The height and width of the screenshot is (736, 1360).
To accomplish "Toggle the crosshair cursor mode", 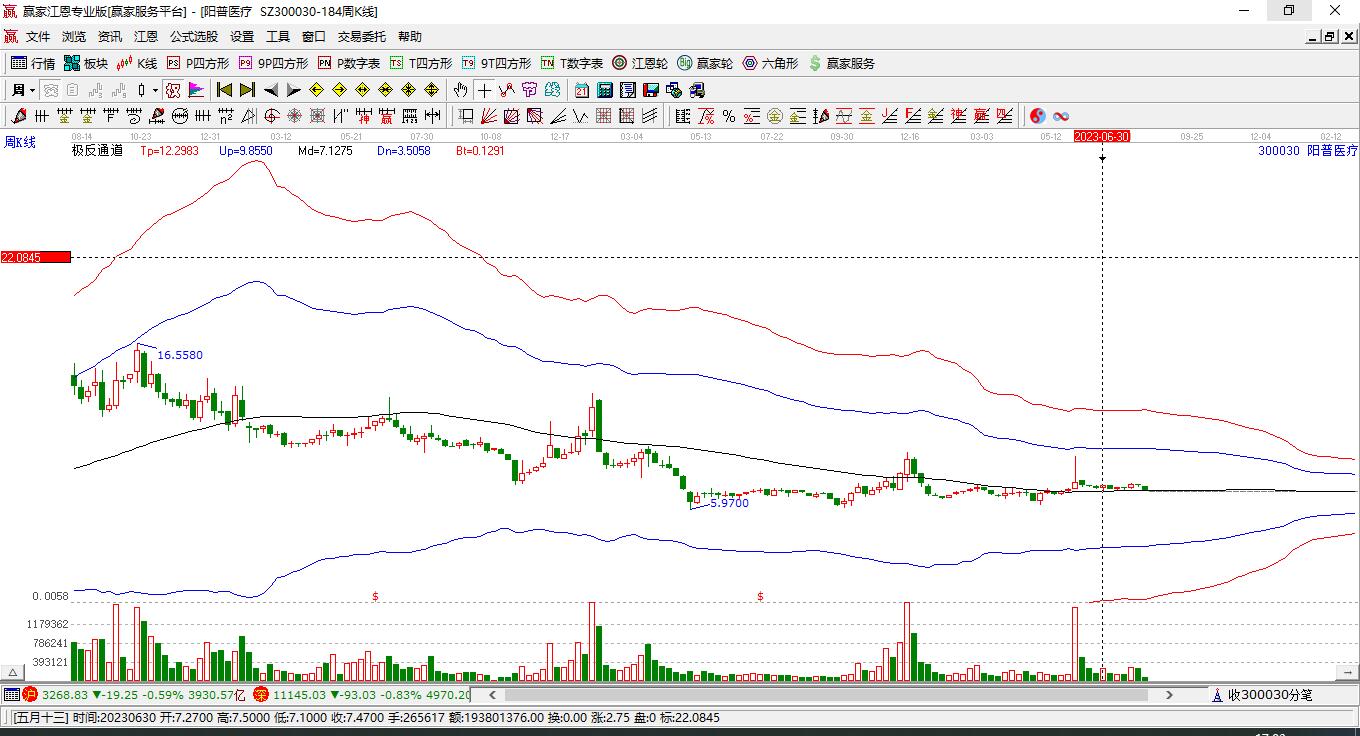I will pos(484,90).
